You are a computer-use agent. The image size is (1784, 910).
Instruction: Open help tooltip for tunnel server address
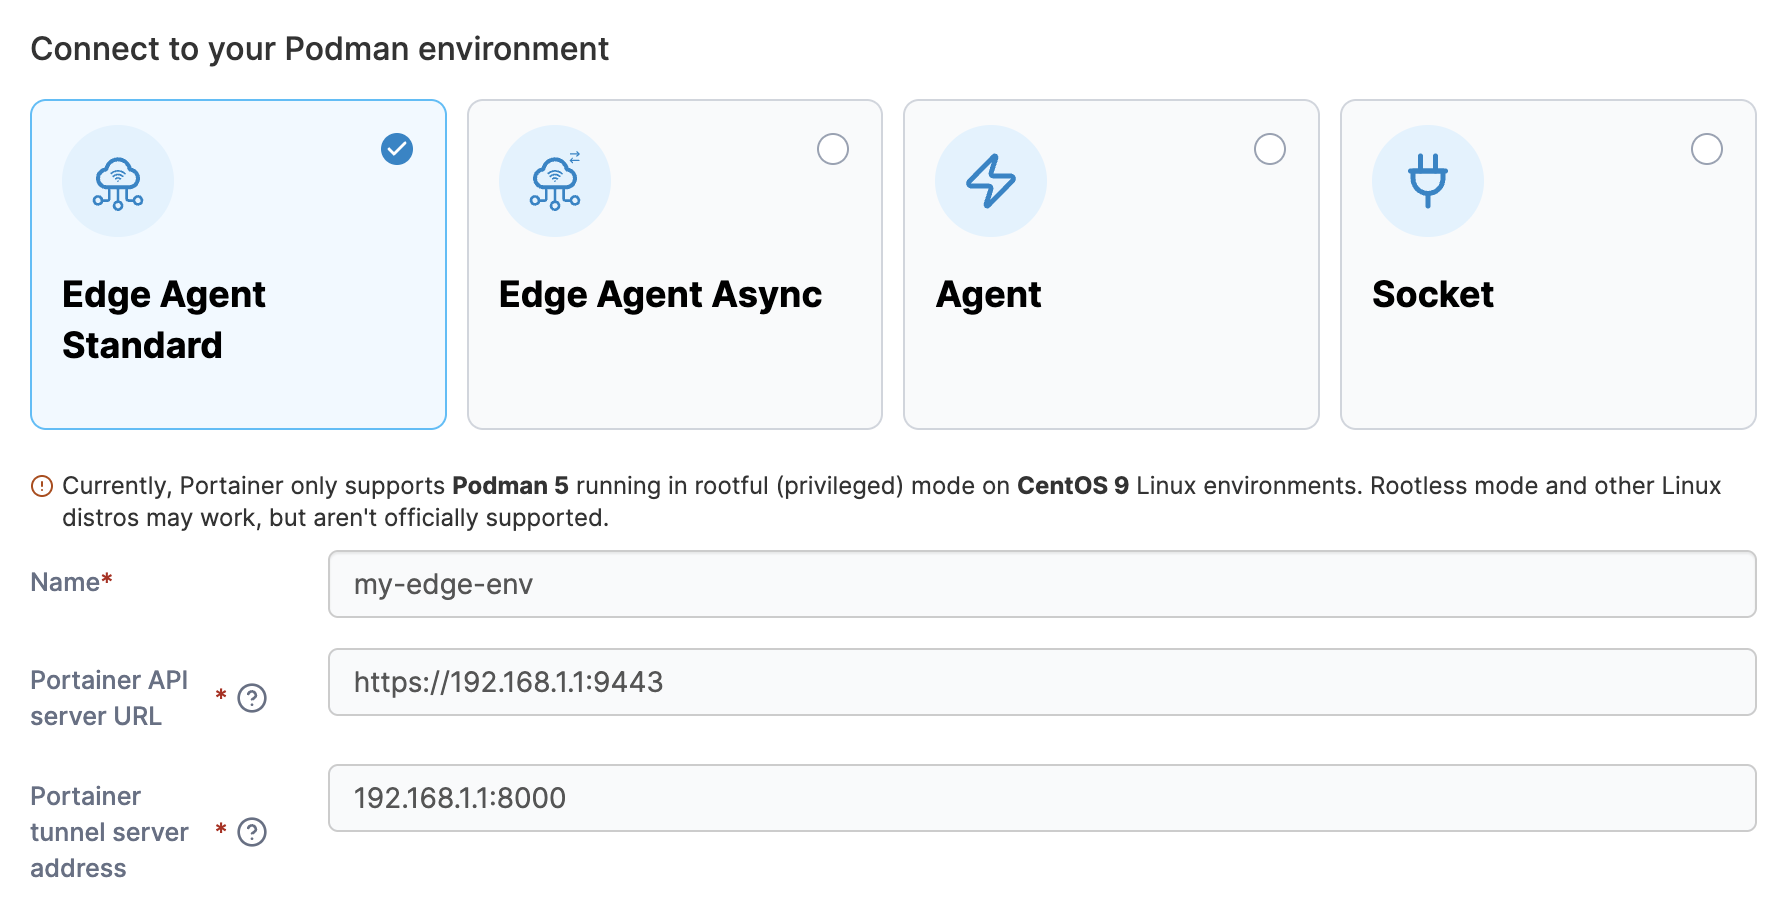point(252,832)
